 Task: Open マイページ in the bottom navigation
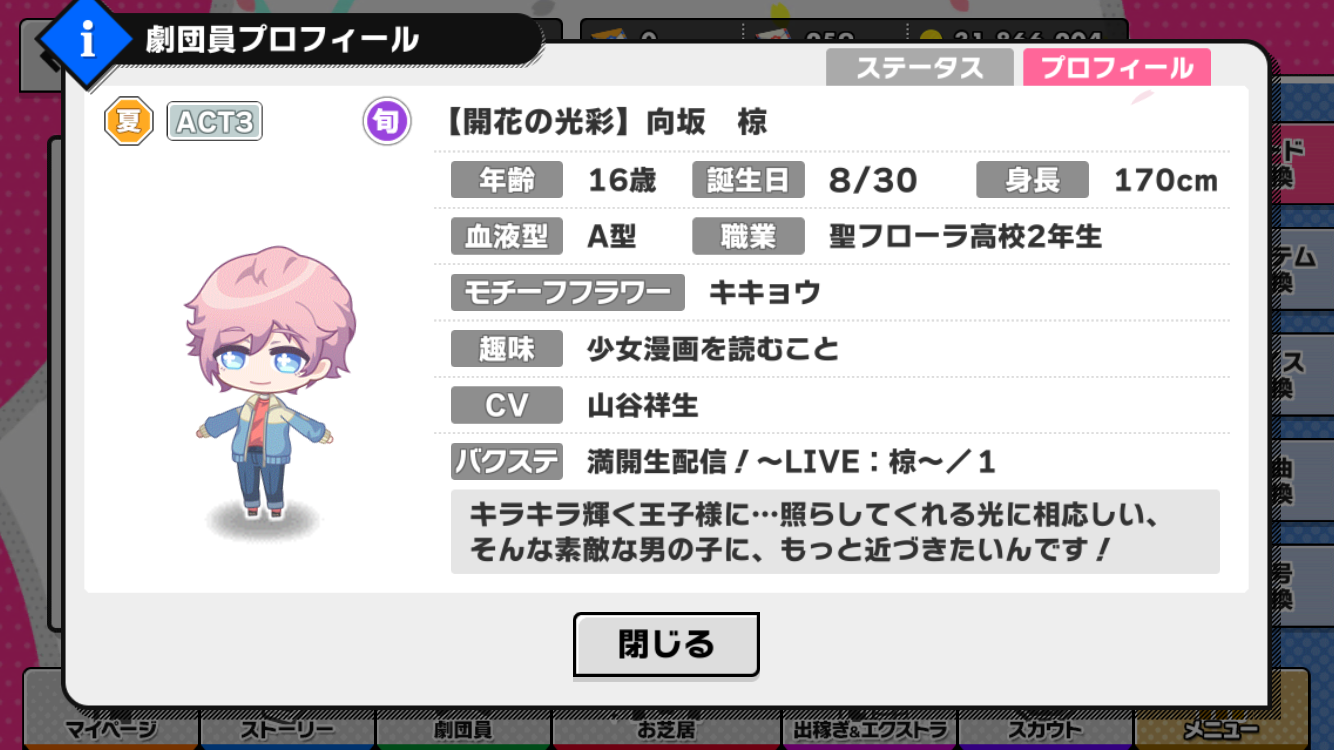[x=111, y=728]
